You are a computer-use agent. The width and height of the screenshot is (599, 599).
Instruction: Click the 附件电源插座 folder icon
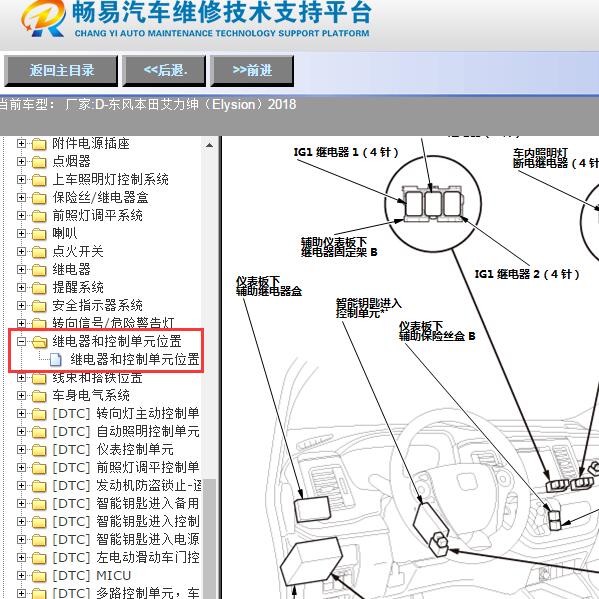tap(39, 144)
